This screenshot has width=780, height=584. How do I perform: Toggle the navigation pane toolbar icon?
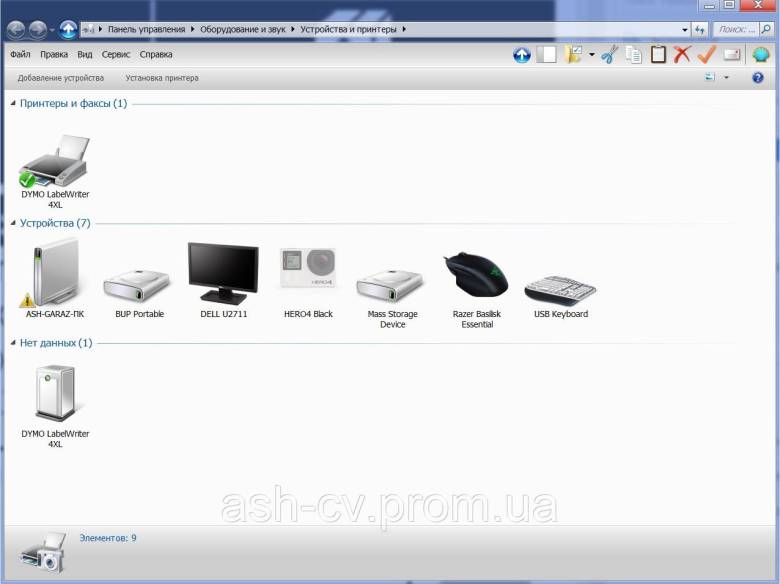click(x=546, y=55)
